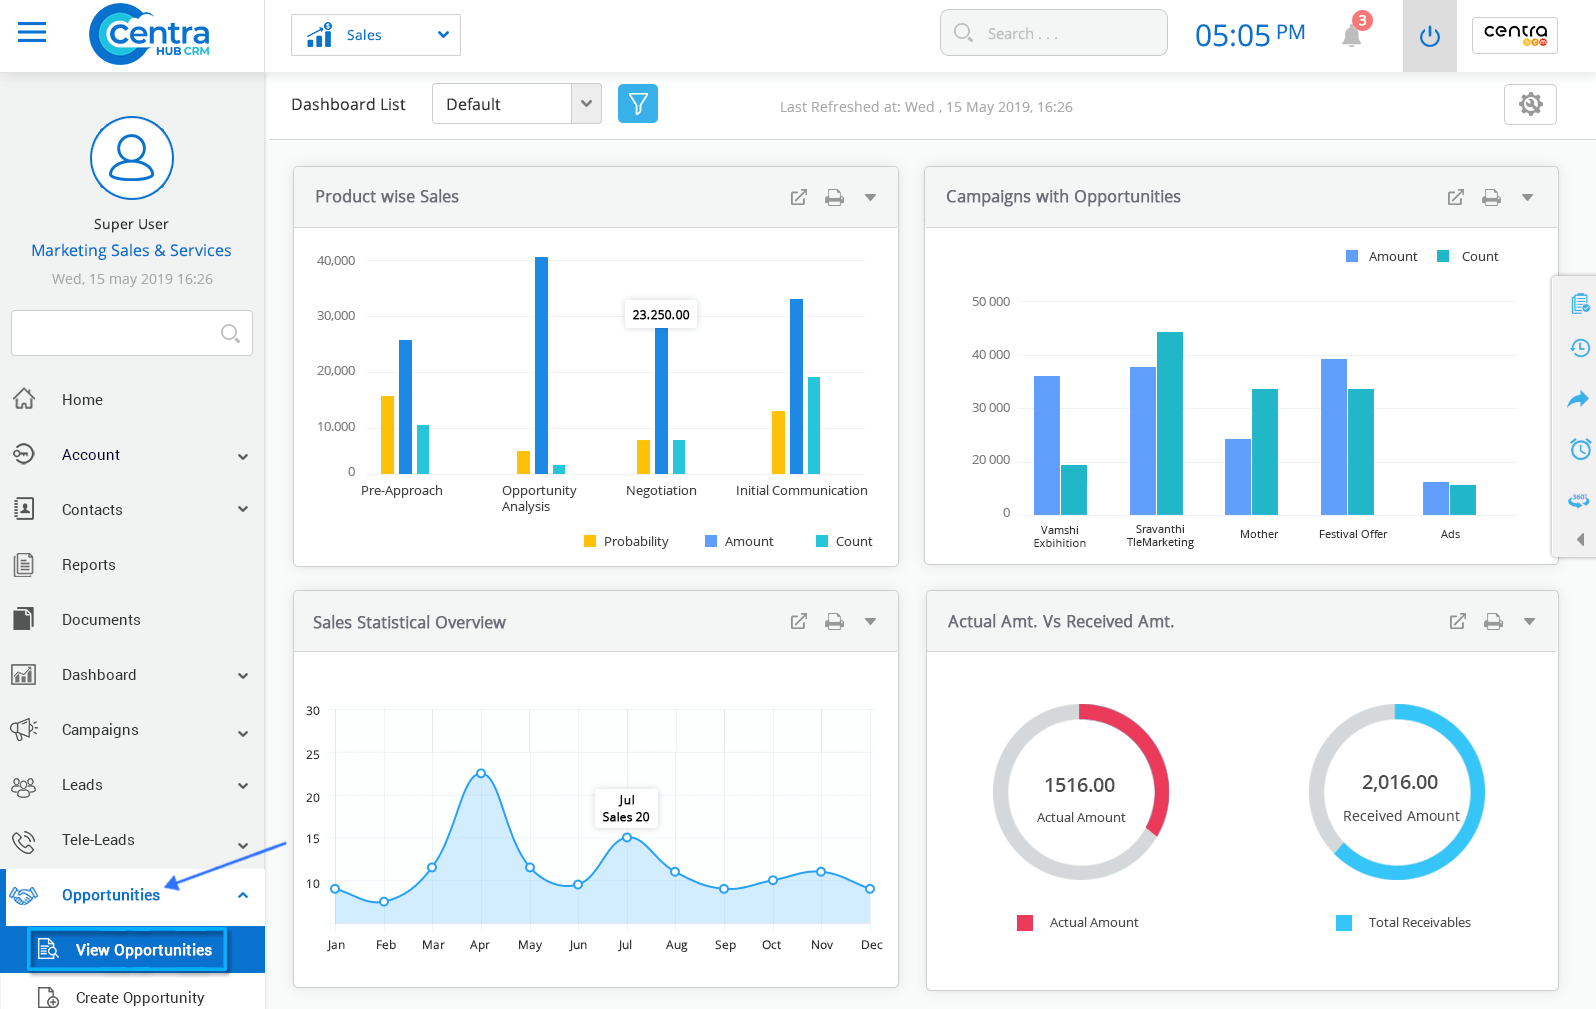Screen dimensions: 1596x1009
Task: Pop out Campaigns with Opportunities chart
Action: (x=1455, y=198)
